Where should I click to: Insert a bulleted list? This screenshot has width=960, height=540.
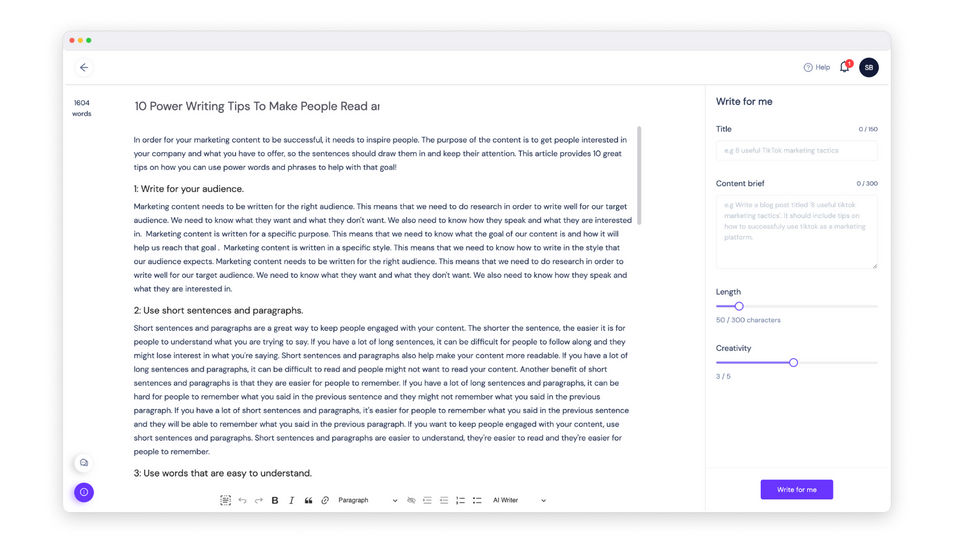pos(477,500)
